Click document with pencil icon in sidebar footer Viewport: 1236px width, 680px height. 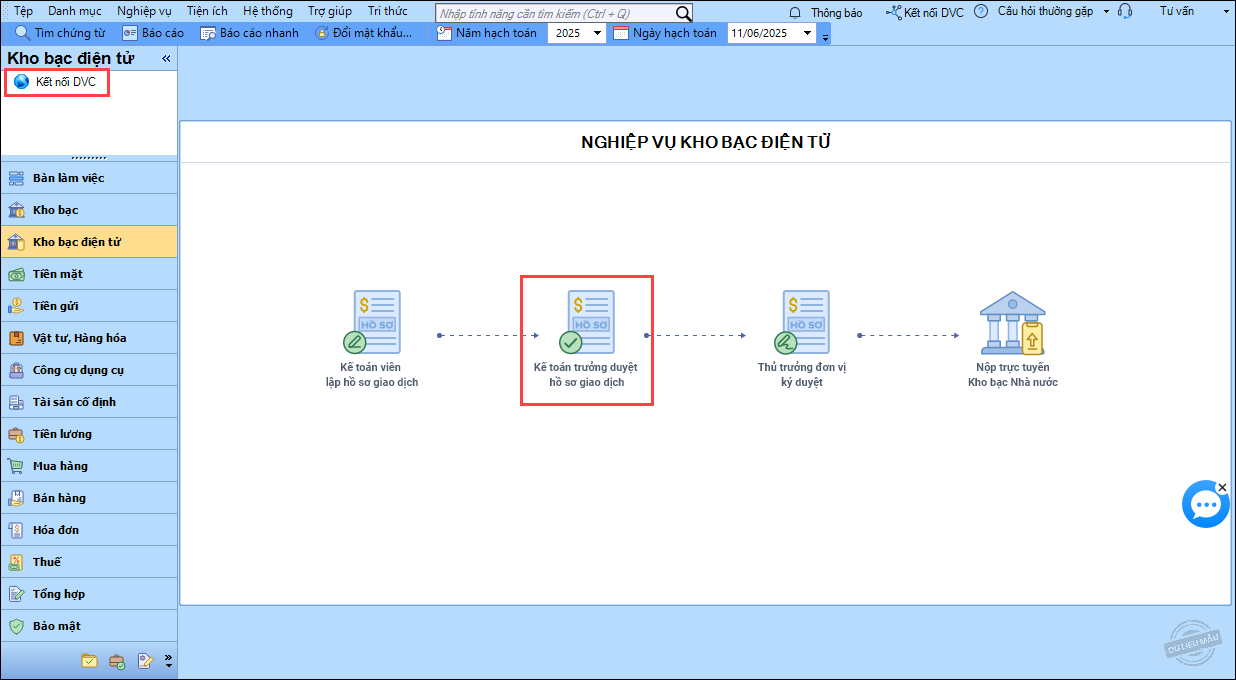pos(145,660)
